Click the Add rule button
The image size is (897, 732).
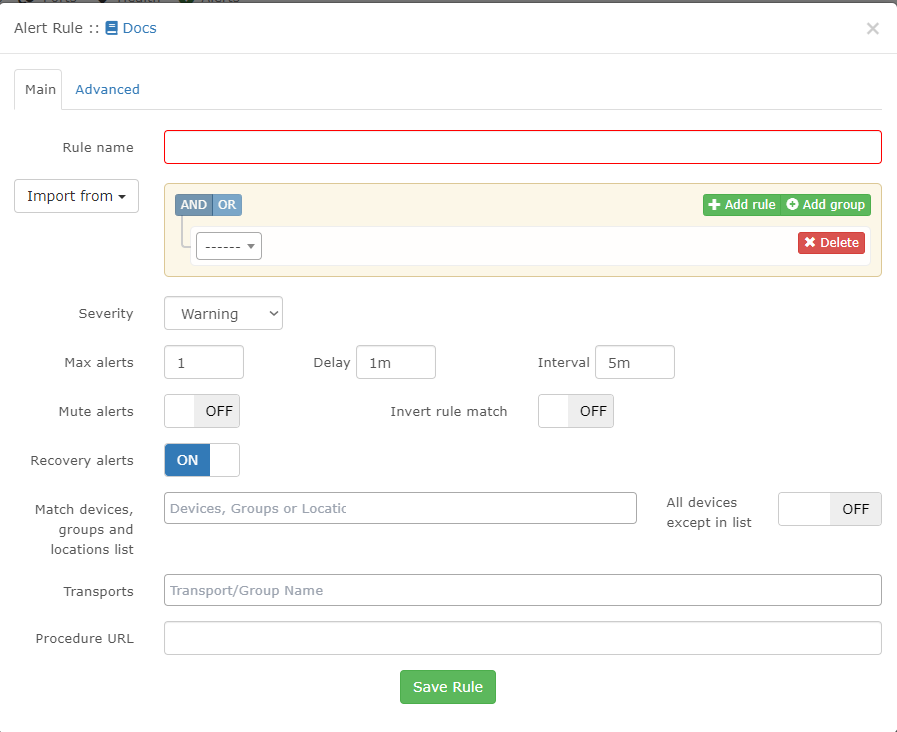point(741,205)
